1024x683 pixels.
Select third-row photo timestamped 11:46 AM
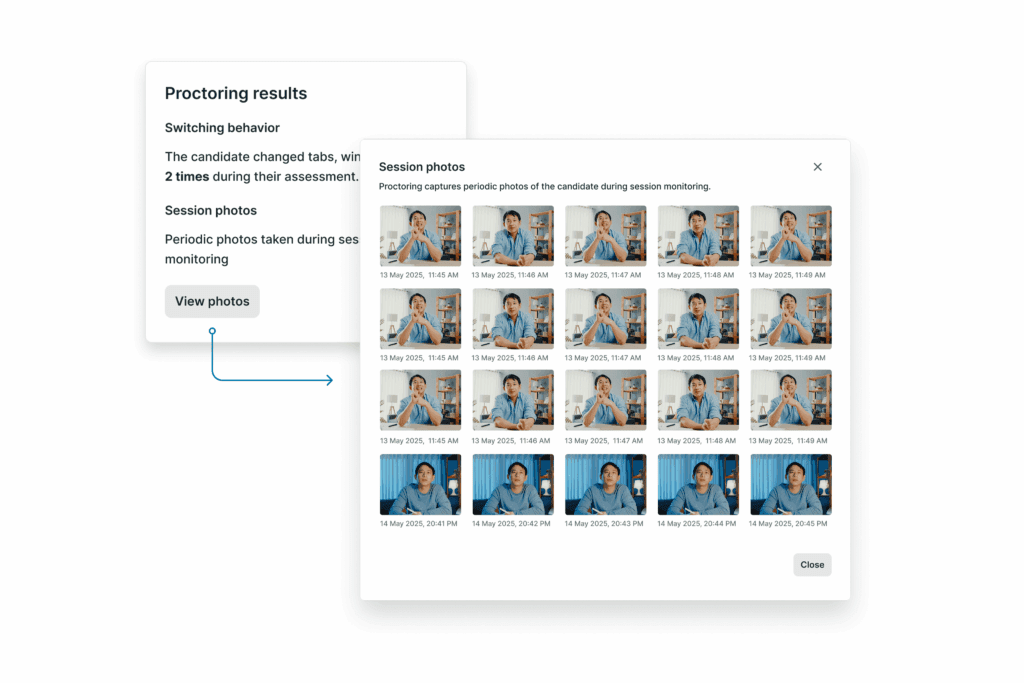pos(513,400)
